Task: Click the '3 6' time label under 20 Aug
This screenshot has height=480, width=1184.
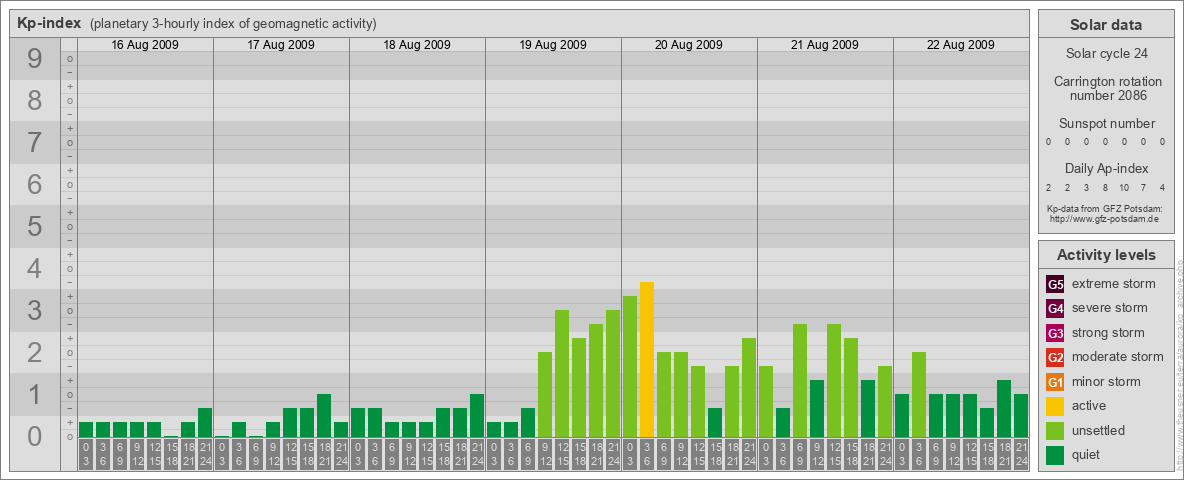Action: click(646, 454)
